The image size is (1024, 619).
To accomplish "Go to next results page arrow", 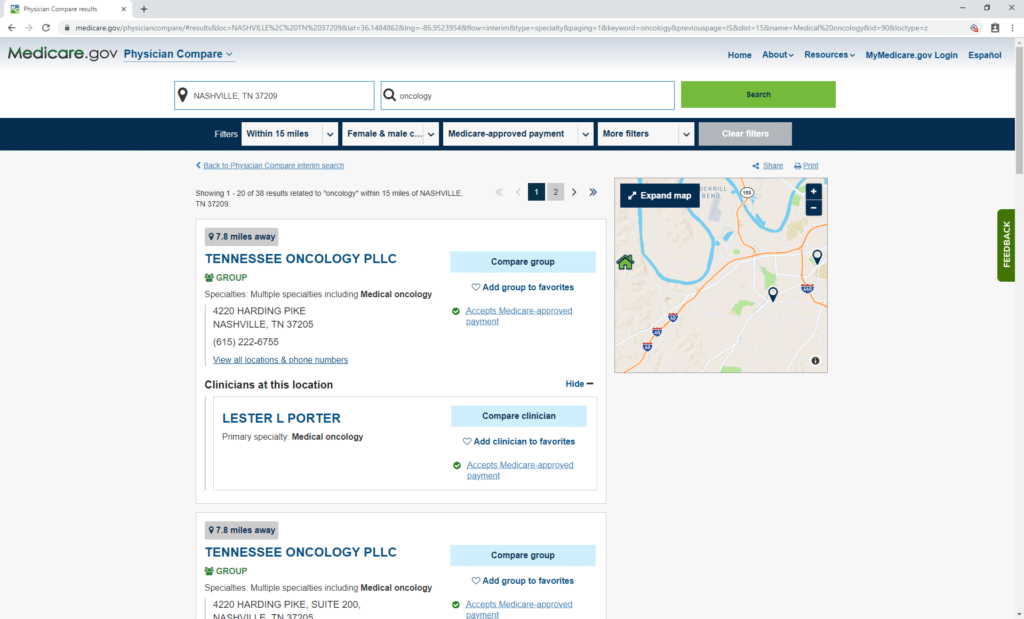I will click(574, 192).
